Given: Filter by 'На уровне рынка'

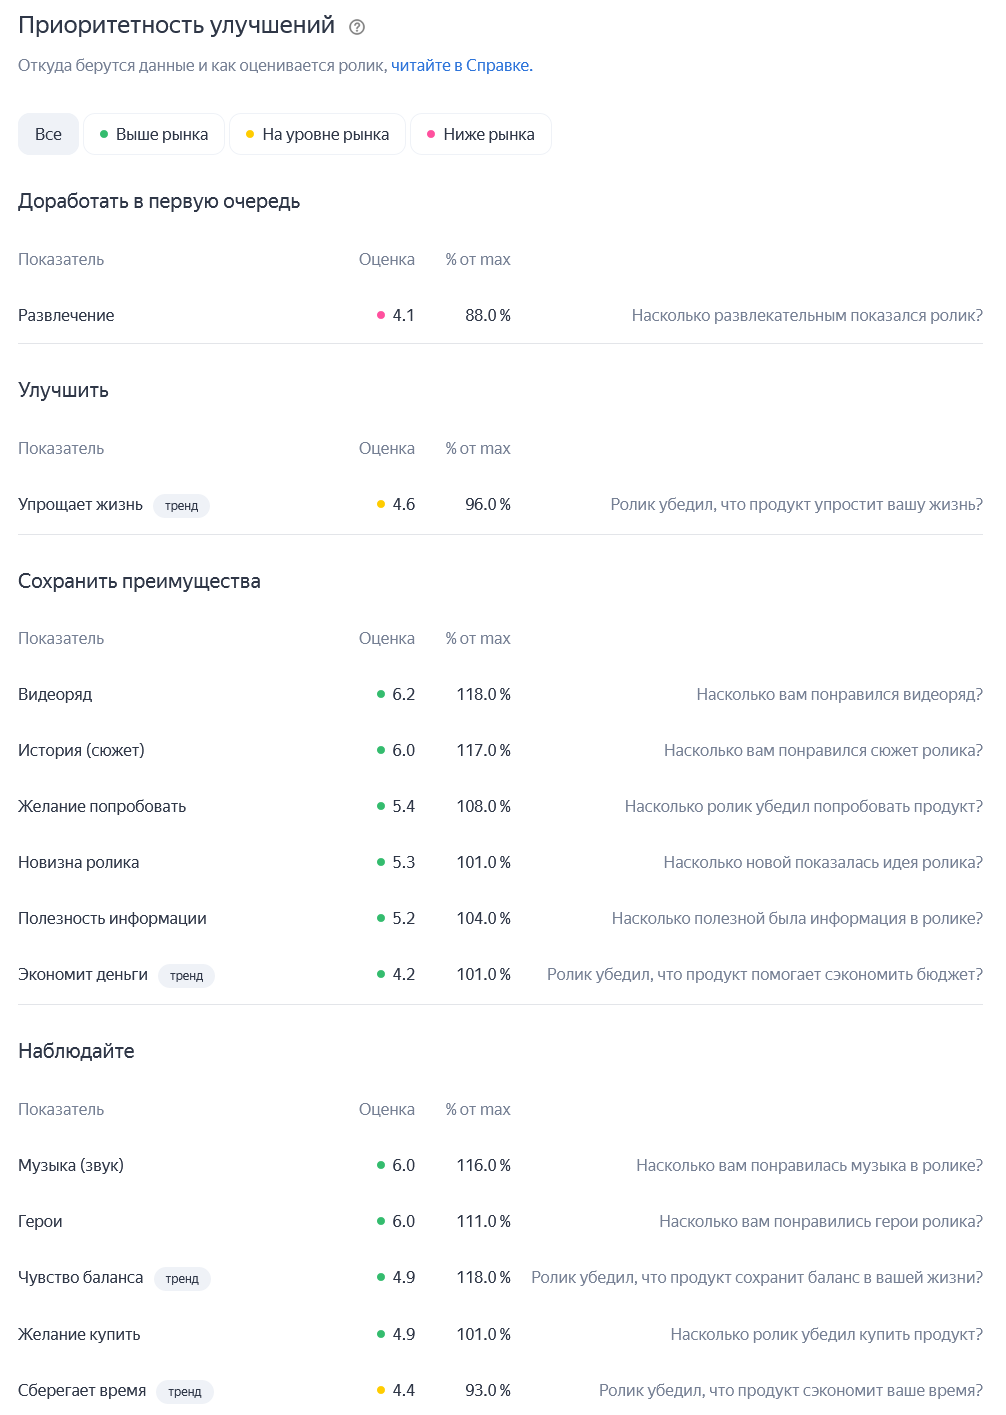Looking at the screenshot, I should (317, 135).
